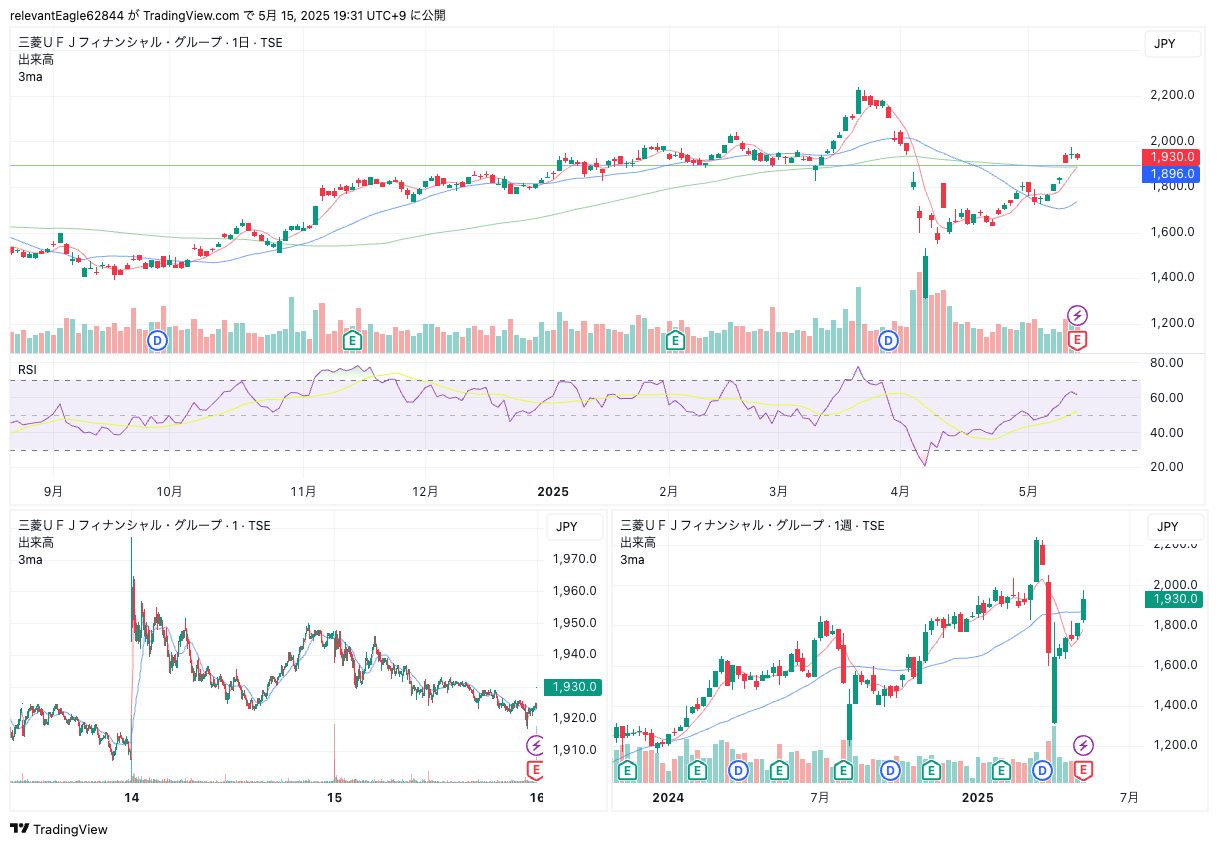Click the 9月 label on daily time axis
This screenshot has height=846, width=1218.
54,491
